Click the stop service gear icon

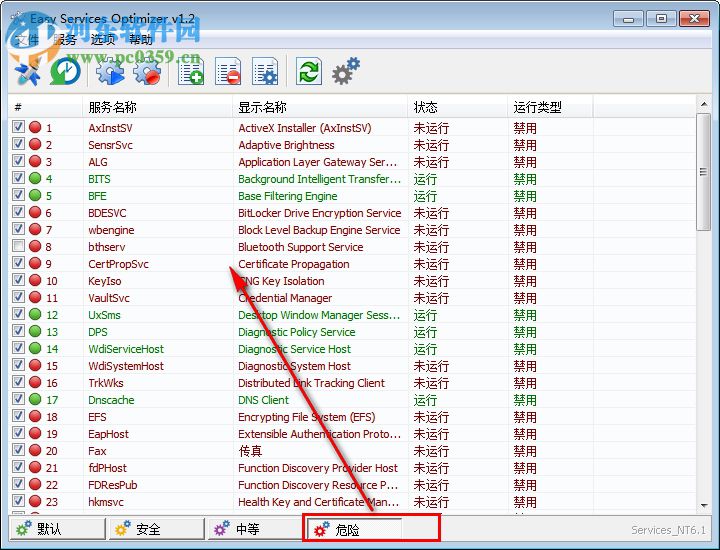(147, 72)
